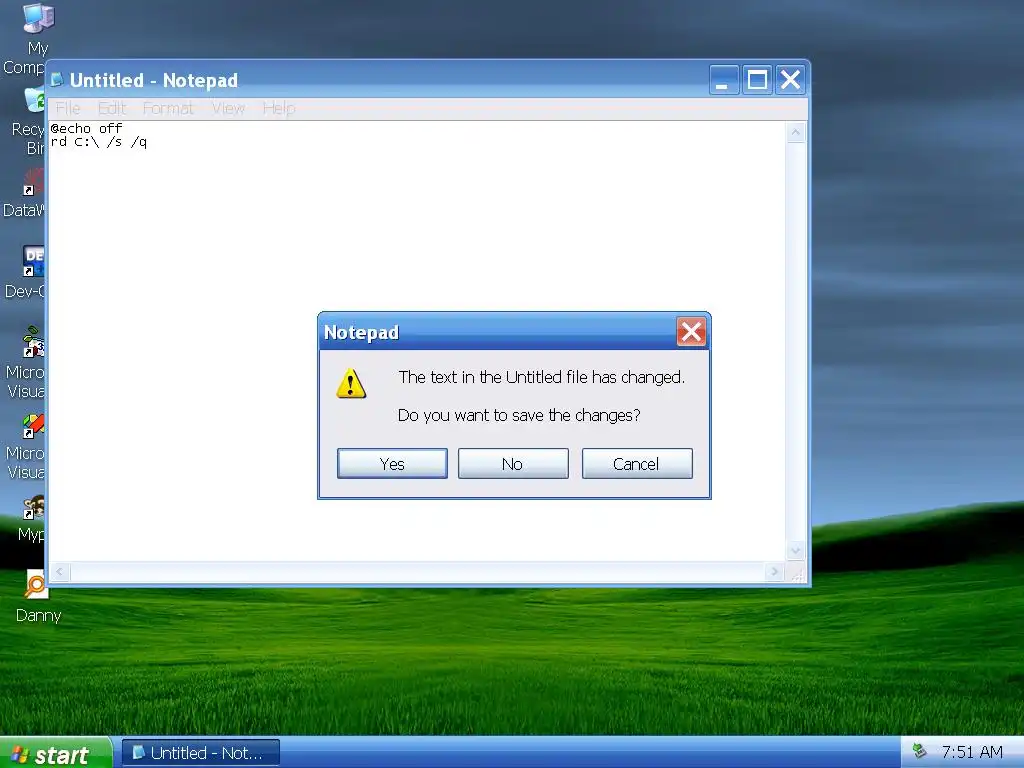This screenshot has width=1024, height=768.
Task: Open the View menu in Notepad
Action: tap(228, 108)
